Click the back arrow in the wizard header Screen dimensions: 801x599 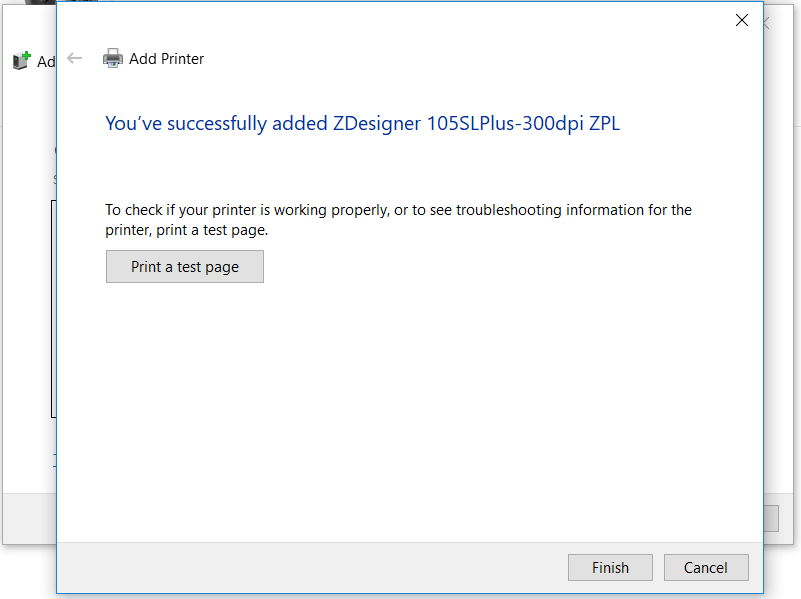(x=75, y=58)
